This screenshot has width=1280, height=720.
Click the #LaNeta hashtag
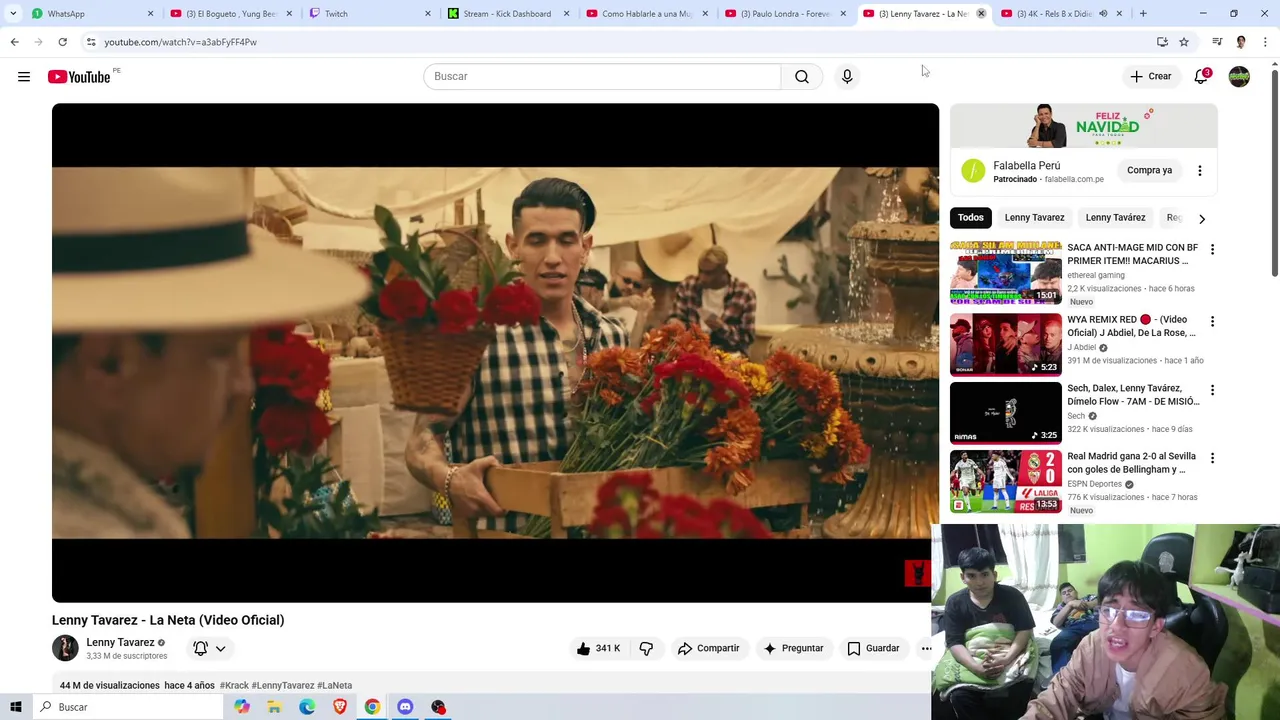click(x=334, y=685)
